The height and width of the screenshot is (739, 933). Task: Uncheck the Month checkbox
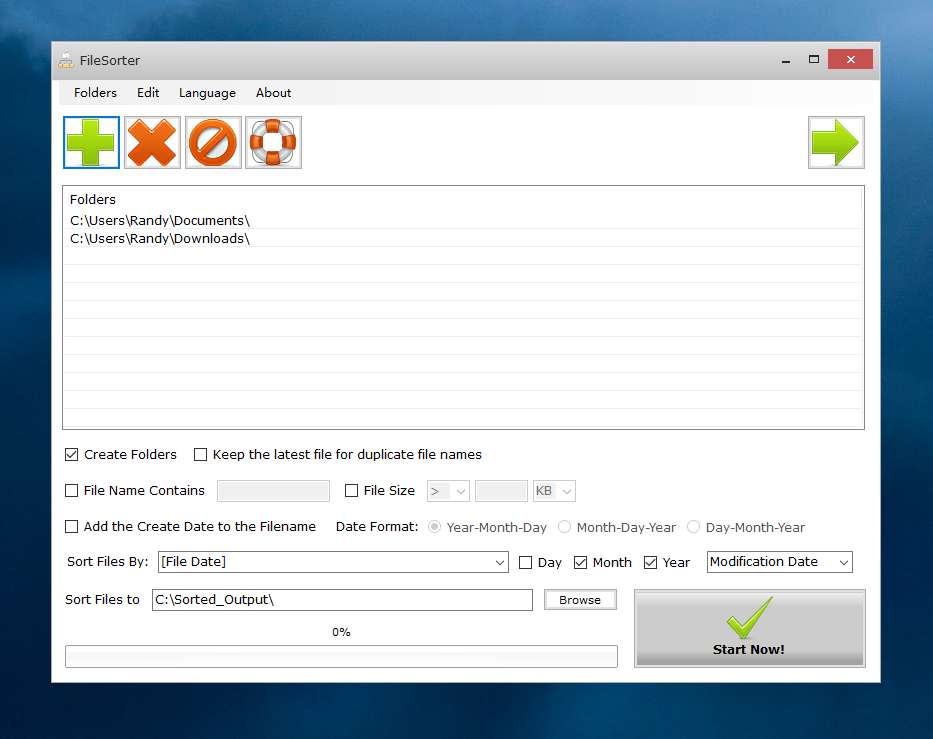coord(581,562)
